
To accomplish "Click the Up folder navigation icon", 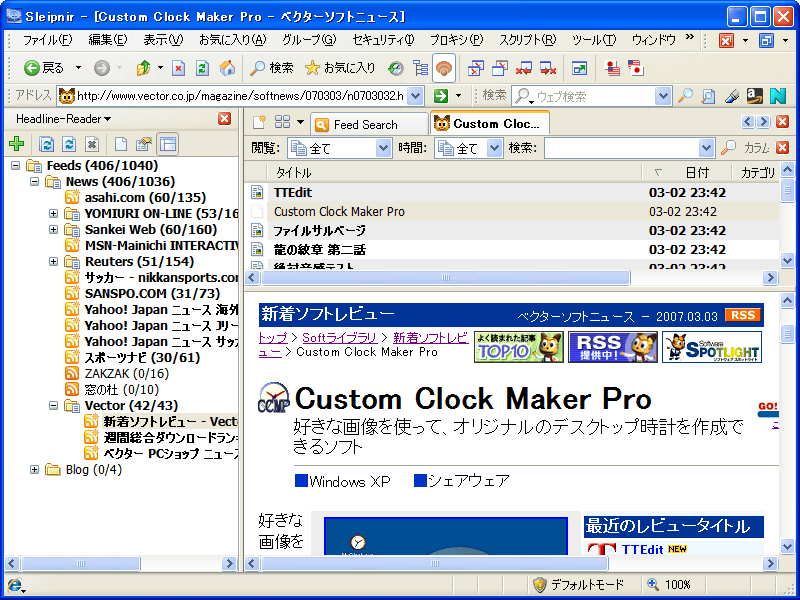I will [x=143, y=68].
